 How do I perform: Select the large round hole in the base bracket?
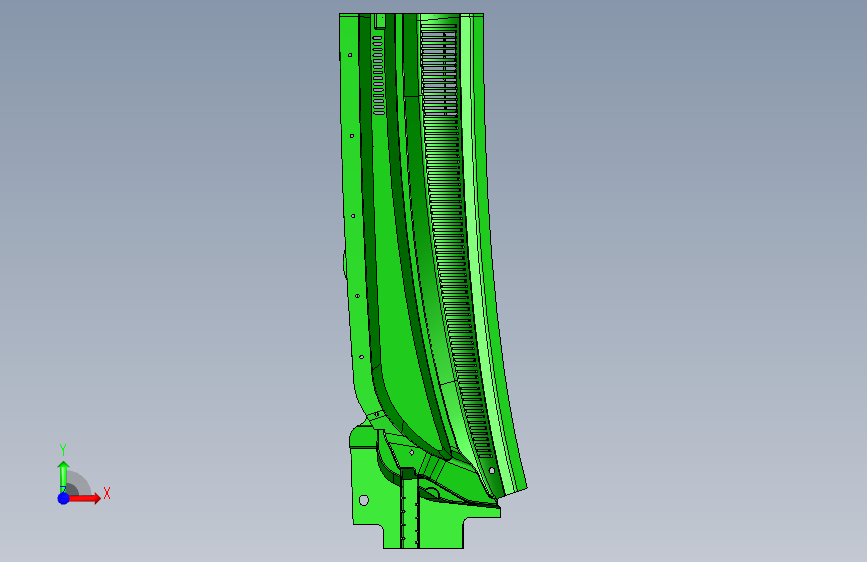click(x=364, y=500)
